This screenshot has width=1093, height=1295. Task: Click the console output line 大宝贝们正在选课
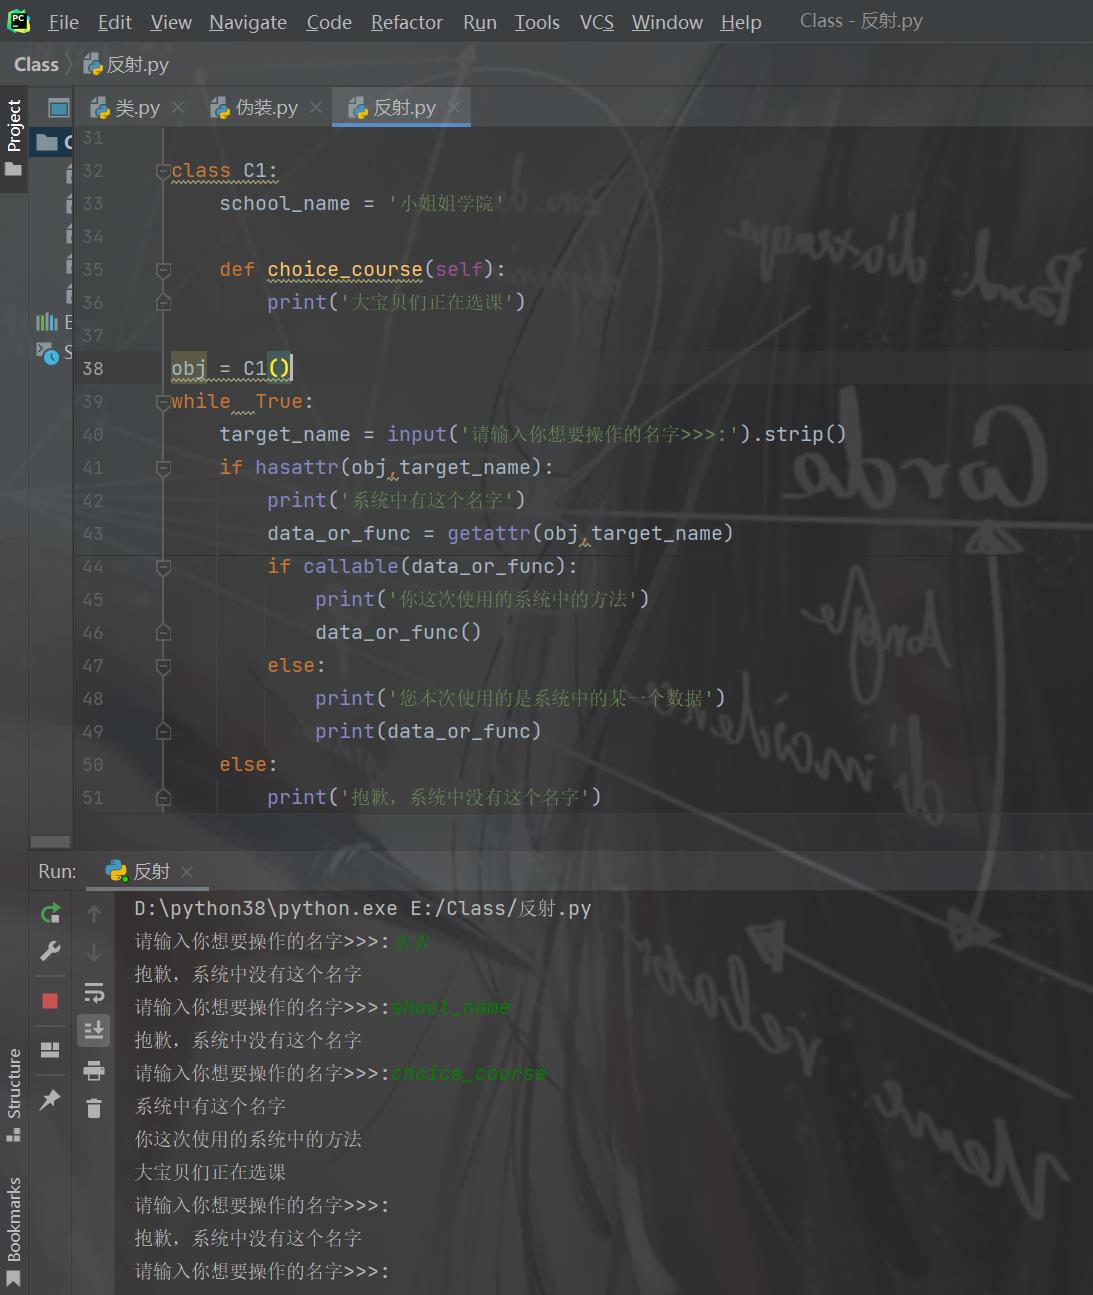(210, 1173)
